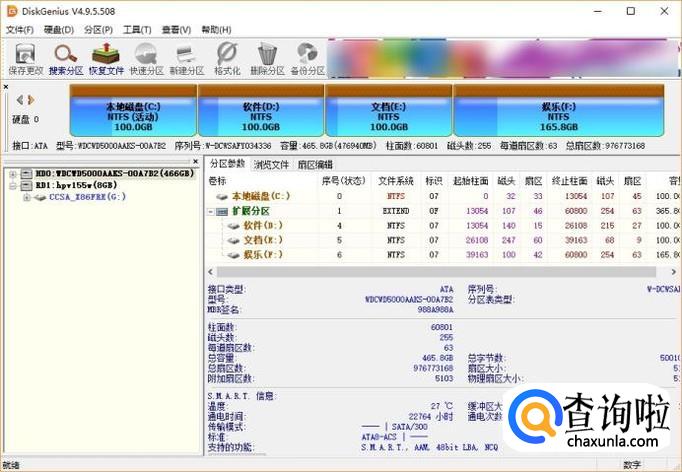The width and height of the screenshot is (682, 472).
Task: Select 文档(E:) row label in partition table
Action: pos(263,240)
